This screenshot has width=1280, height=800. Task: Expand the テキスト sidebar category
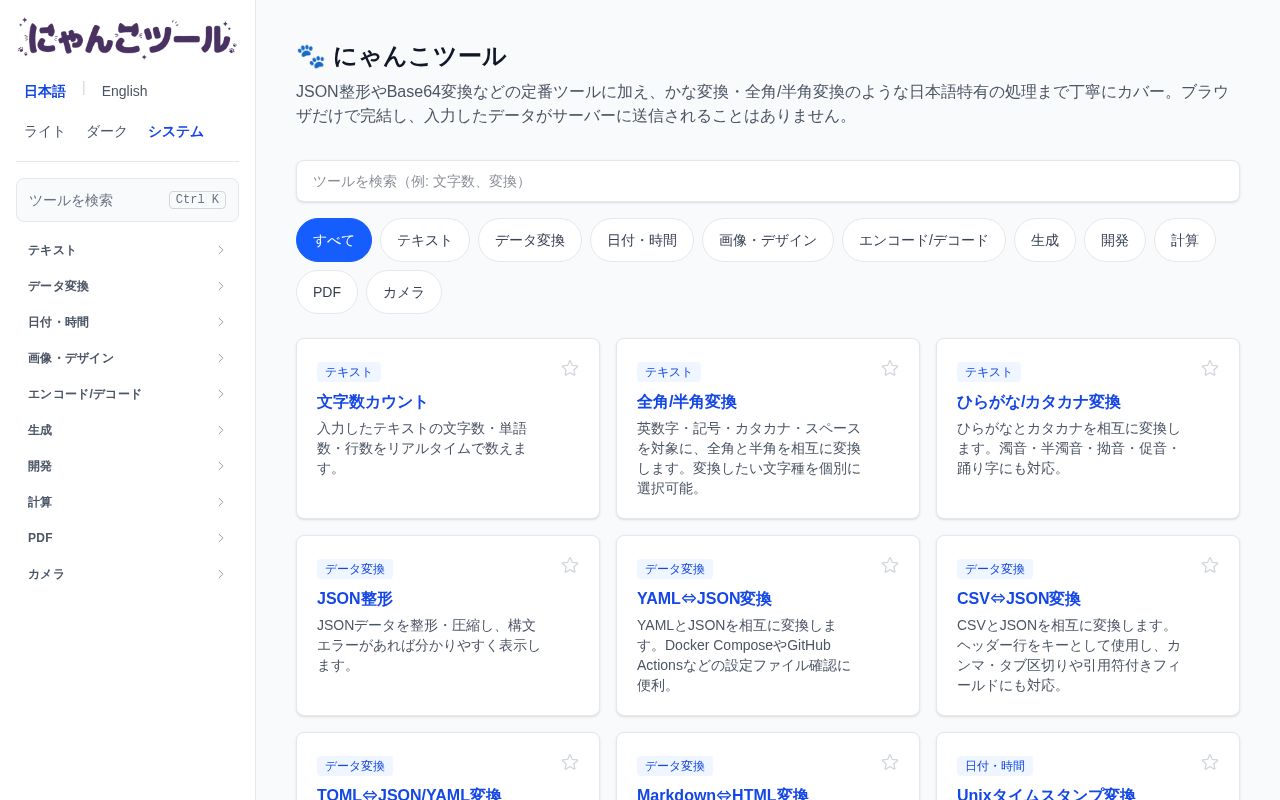pyautogui.click(x=127, y=250)
